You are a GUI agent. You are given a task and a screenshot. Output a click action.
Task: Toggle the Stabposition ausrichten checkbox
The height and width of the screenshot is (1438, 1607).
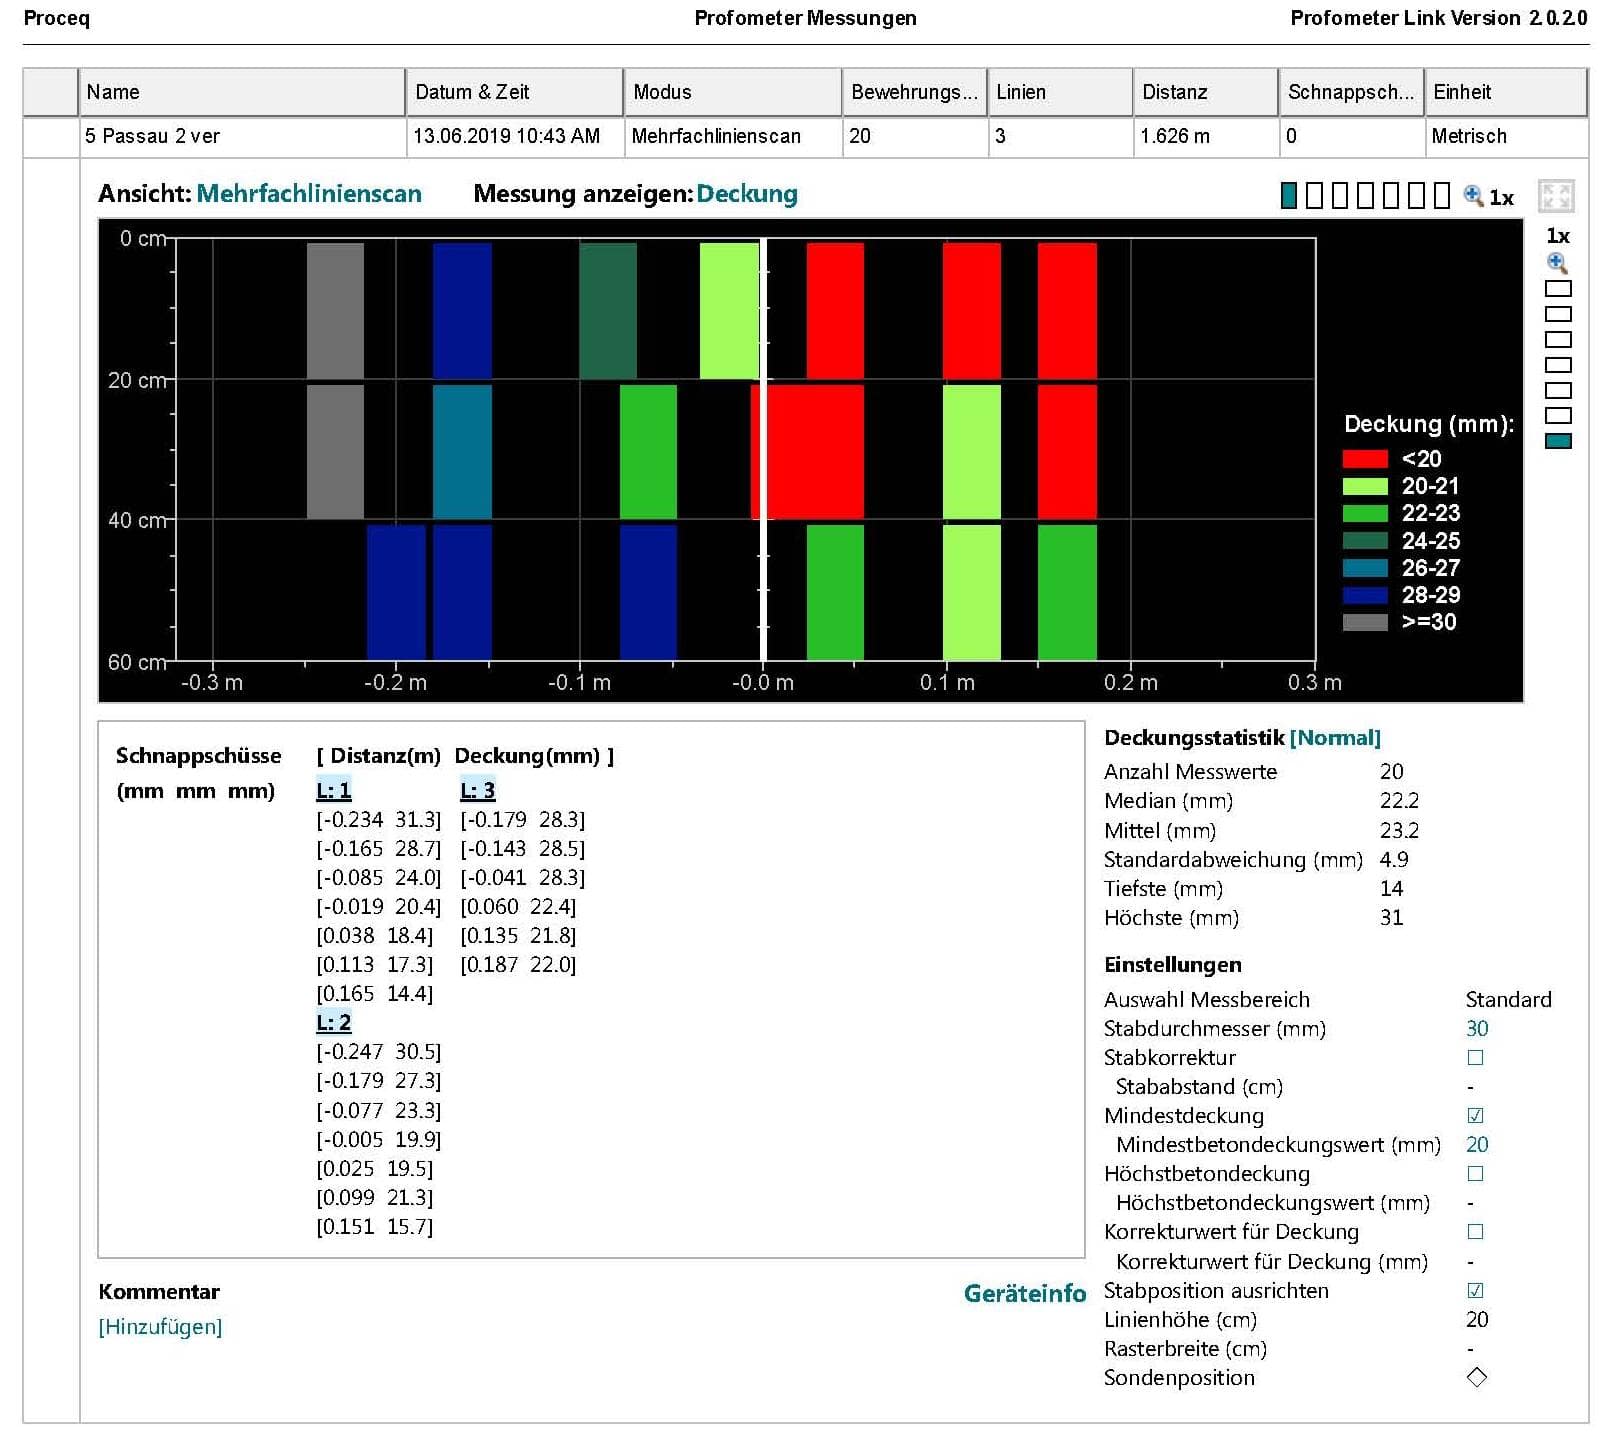coord(1475,1290)
